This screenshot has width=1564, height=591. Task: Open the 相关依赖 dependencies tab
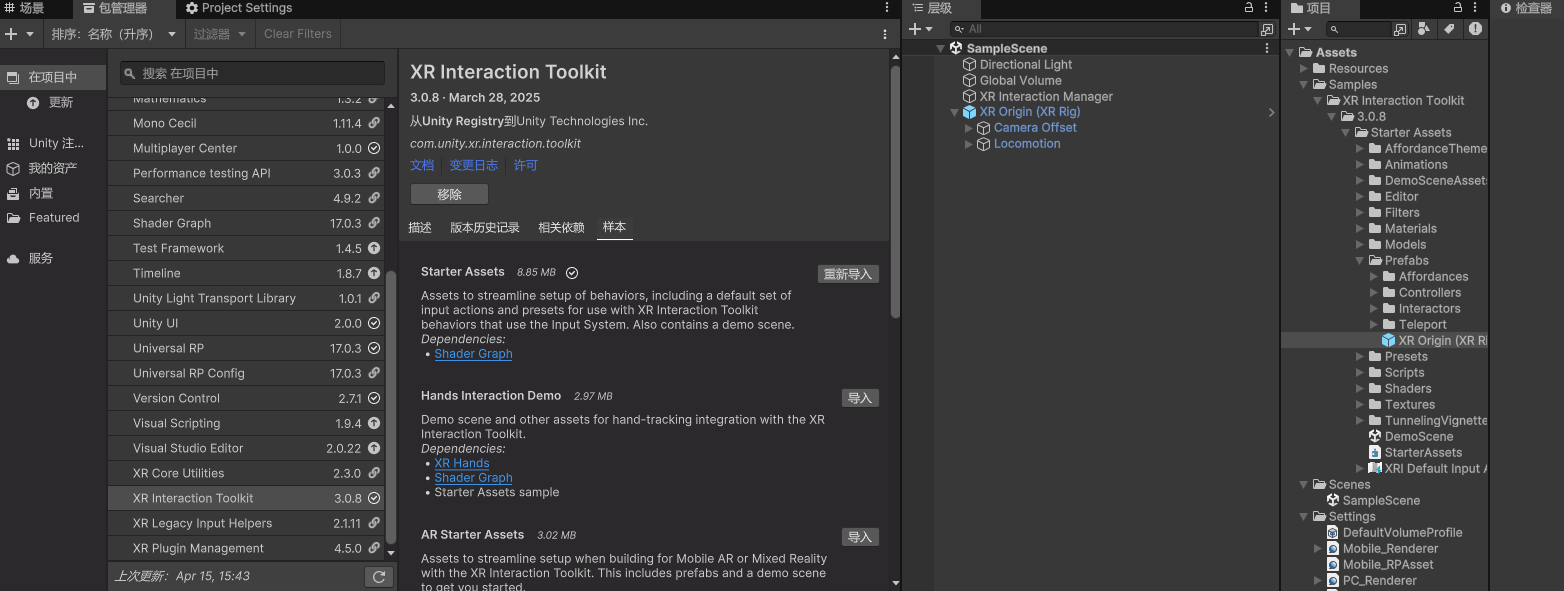[561, 228]
